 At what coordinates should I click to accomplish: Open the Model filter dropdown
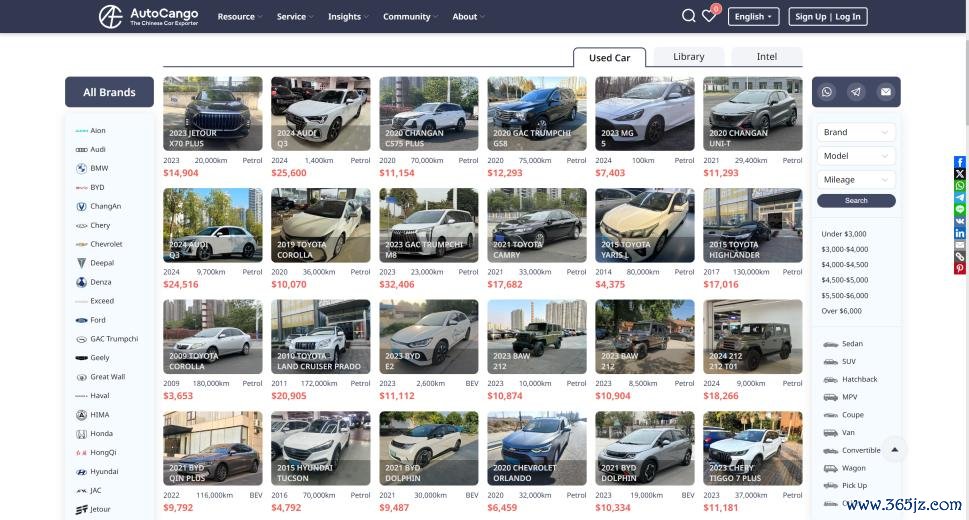(x=856, y=156)
